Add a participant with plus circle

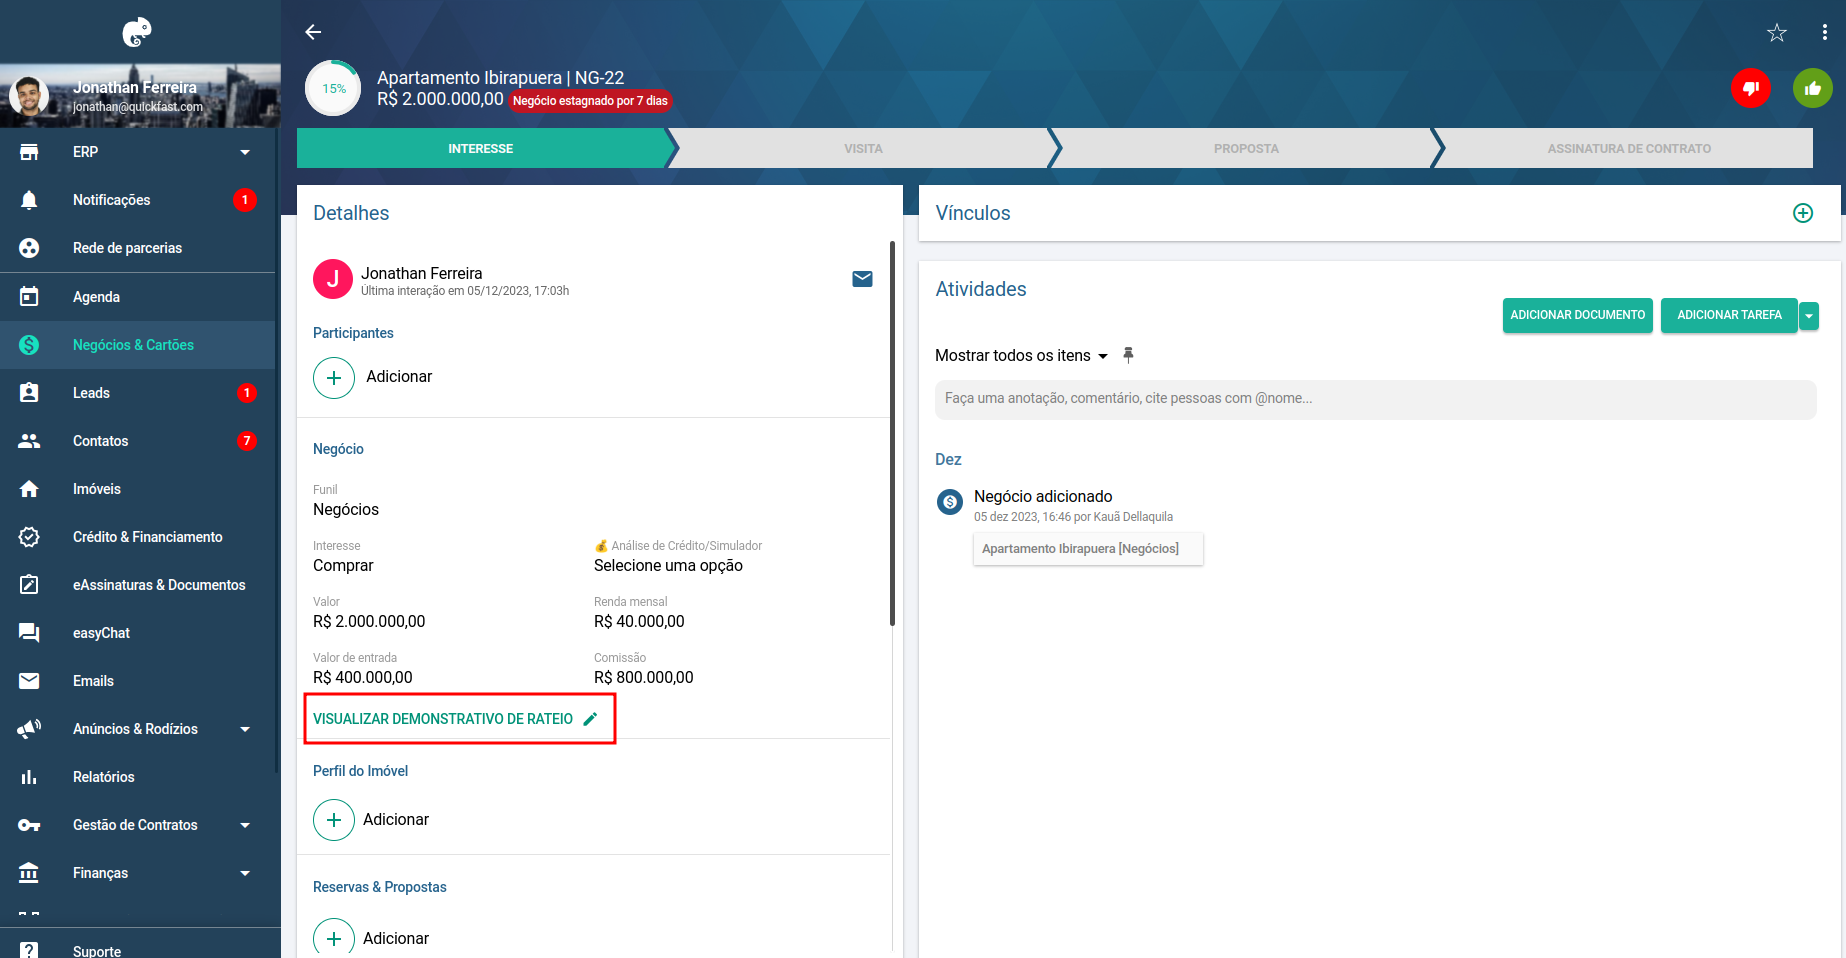(x=334, y=378)
